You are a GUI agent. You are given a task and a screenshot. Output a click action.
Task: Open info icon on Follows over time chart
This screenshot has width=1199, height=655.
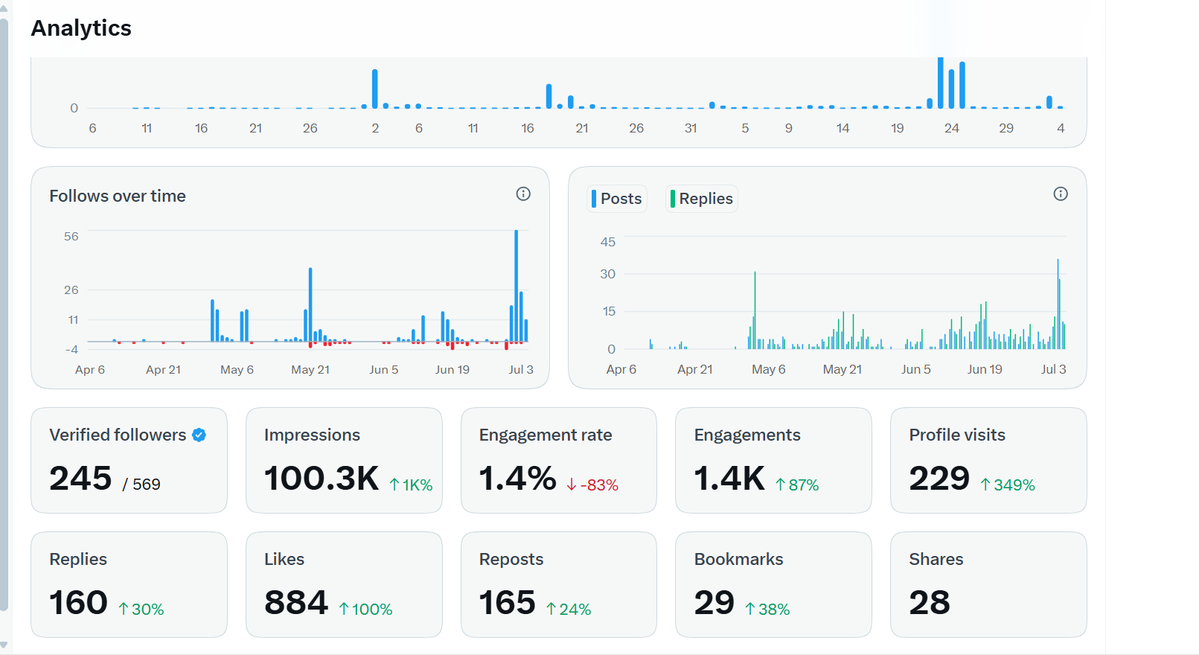pos(523,194)
